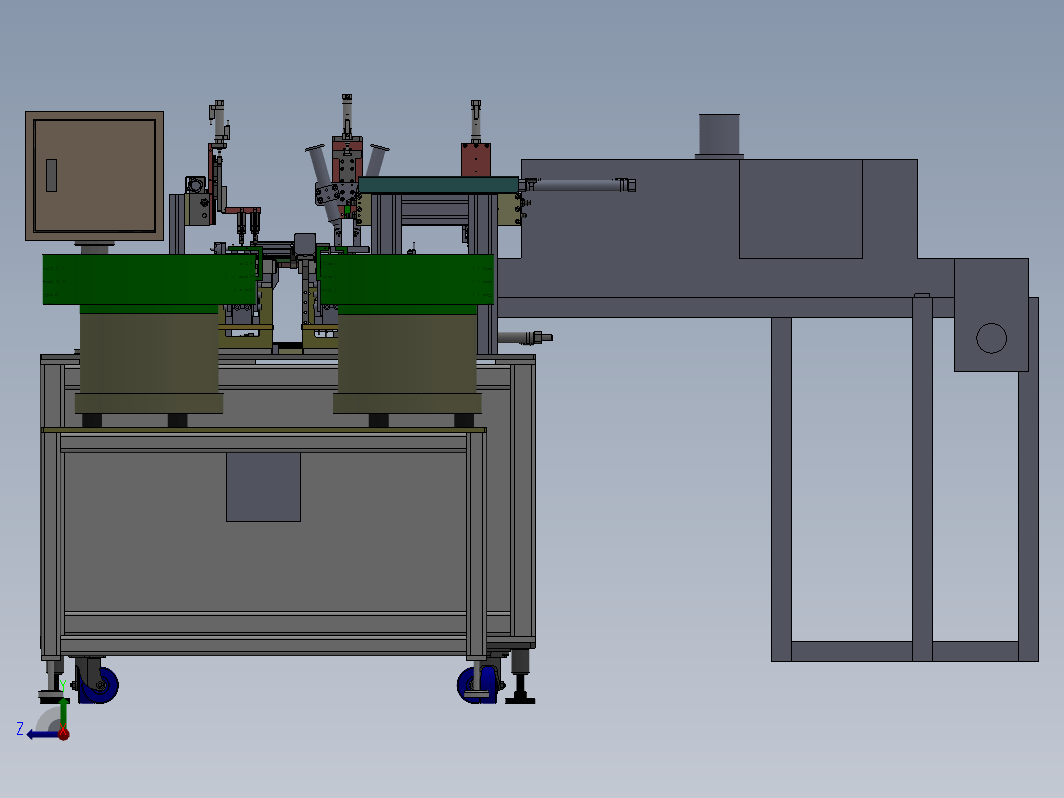The height and width of the screenshot is (798, 1064).
Task: Select the olive base under left feeder
Action: point(149,360)
